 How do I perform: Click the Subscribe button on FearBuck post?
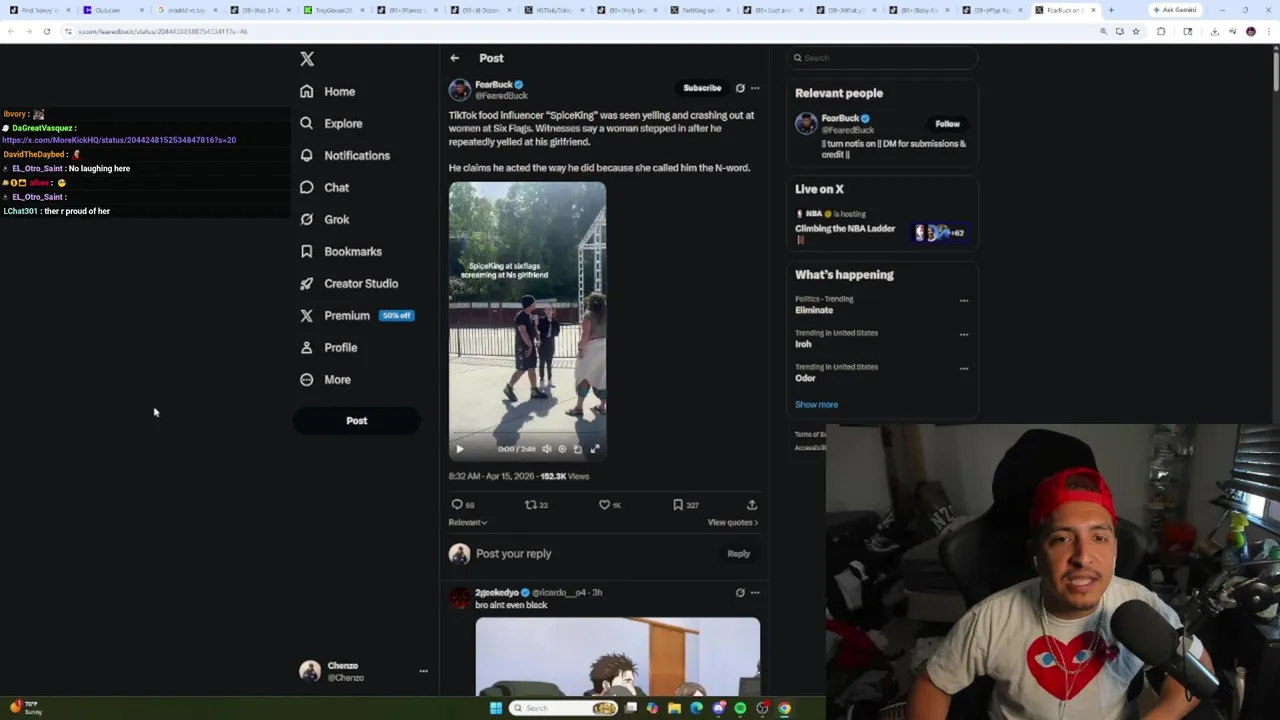(x=702, y=88)
